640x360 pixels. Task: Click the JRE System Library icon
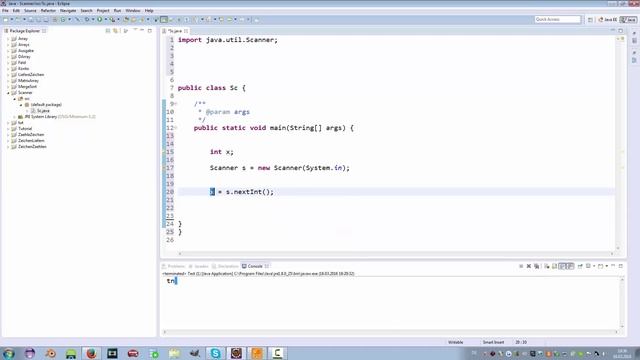20,117
